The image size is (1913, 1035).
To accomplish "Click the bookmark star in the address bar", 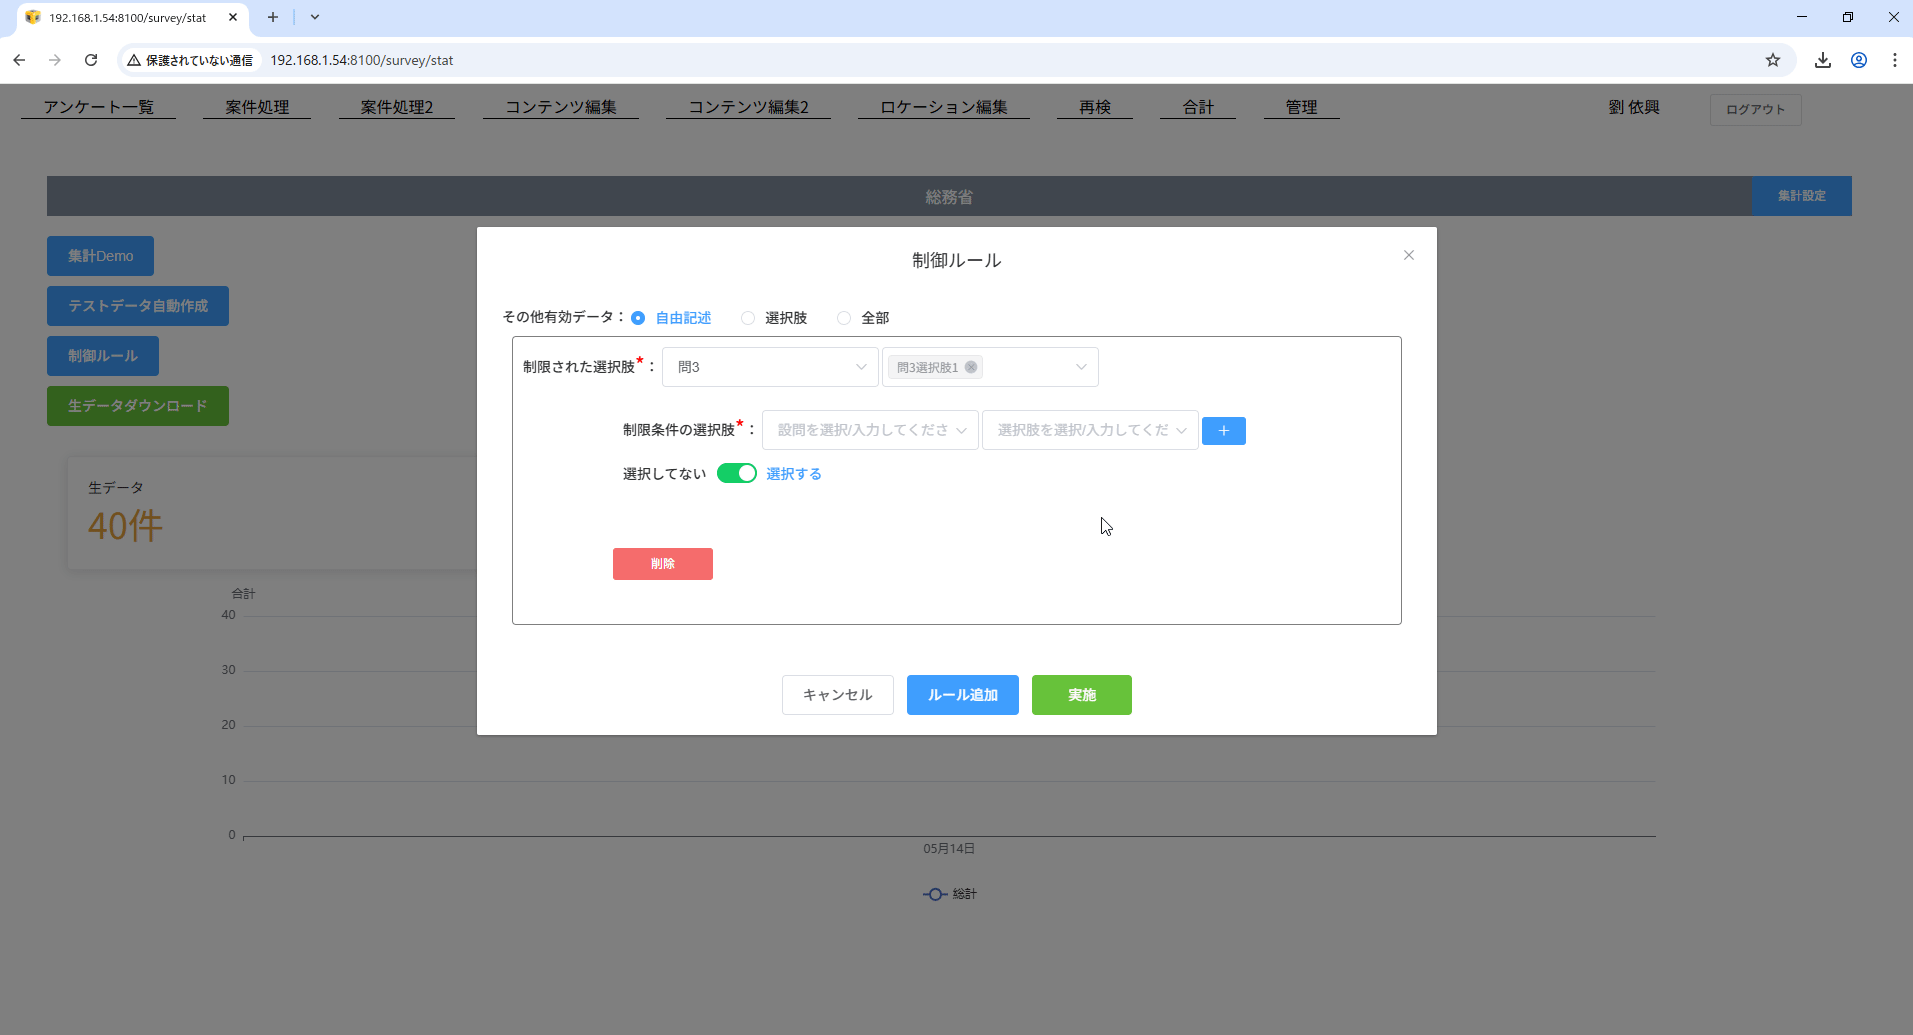I will pos(1773,60).
